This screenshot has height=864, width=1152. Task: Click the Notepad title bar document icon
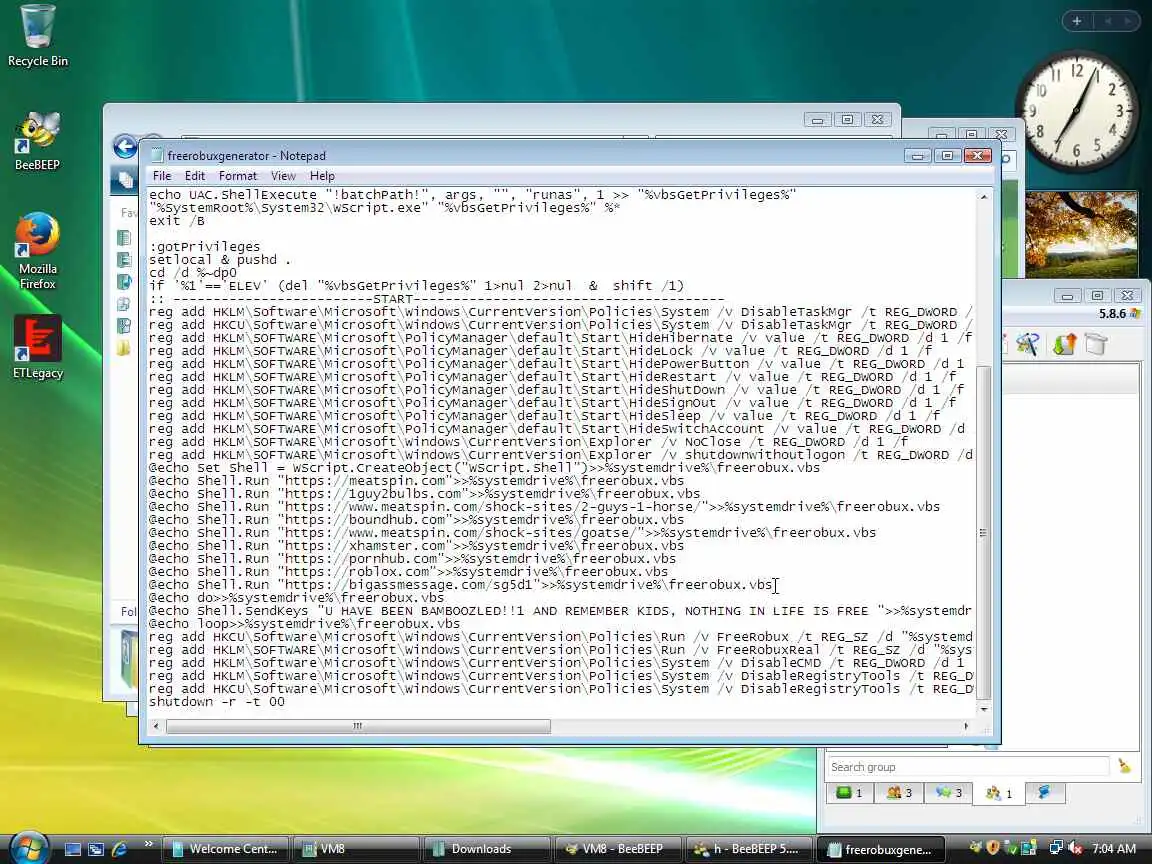[x=156, y=155]
